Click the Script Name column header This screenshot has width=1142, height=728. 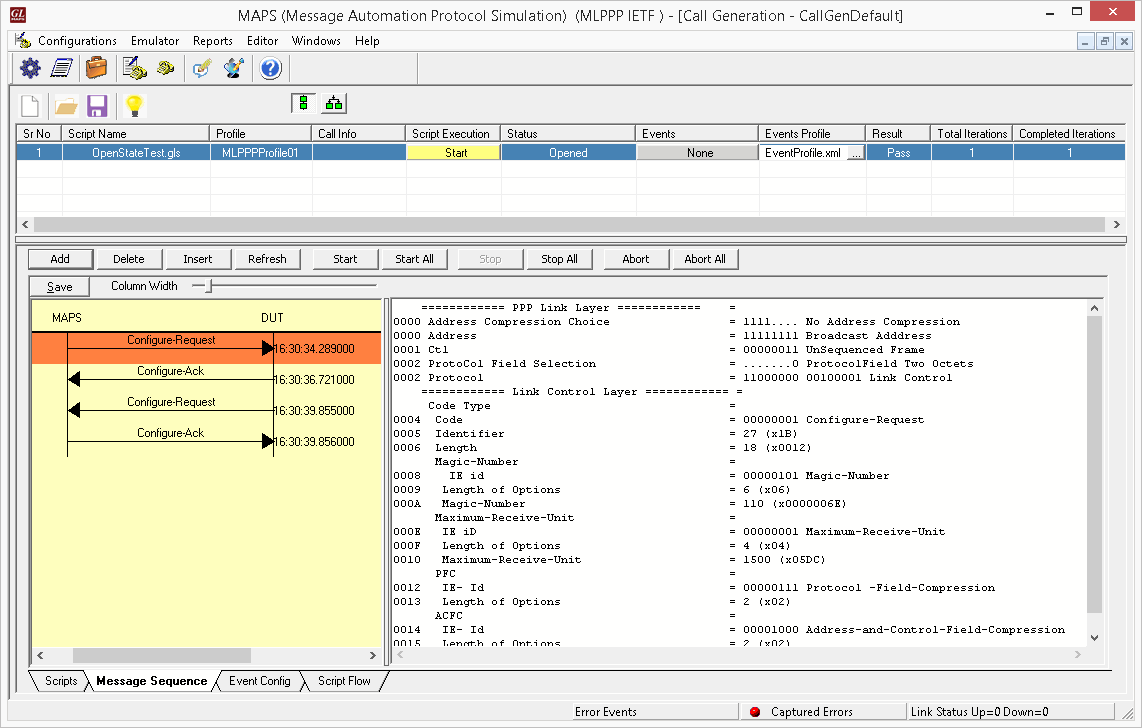pyautogui.click(x=136, y=134)
